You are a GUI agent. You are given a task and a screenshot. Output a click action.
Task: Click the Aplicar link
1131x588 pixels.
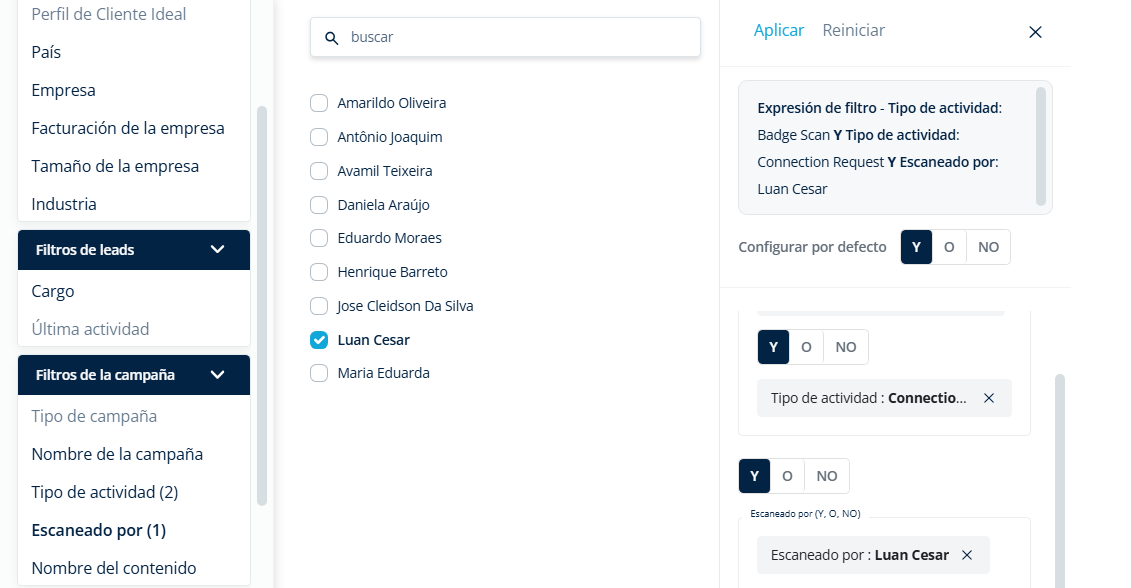tap(778, 30)
